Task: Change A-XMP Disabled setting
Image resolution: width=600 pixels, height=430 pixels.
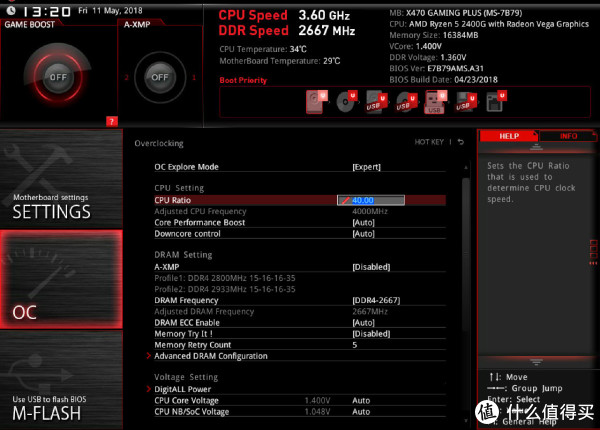Action: 371,267
